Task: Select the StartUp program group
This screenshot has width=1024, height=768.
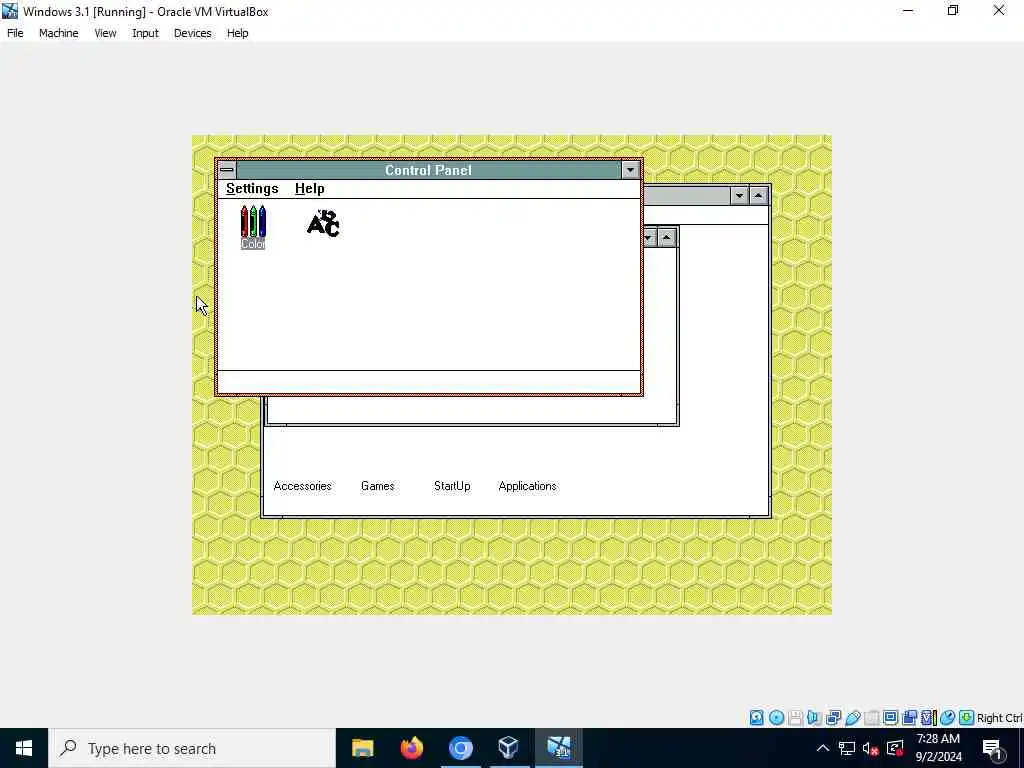Action: click(452, 486)
